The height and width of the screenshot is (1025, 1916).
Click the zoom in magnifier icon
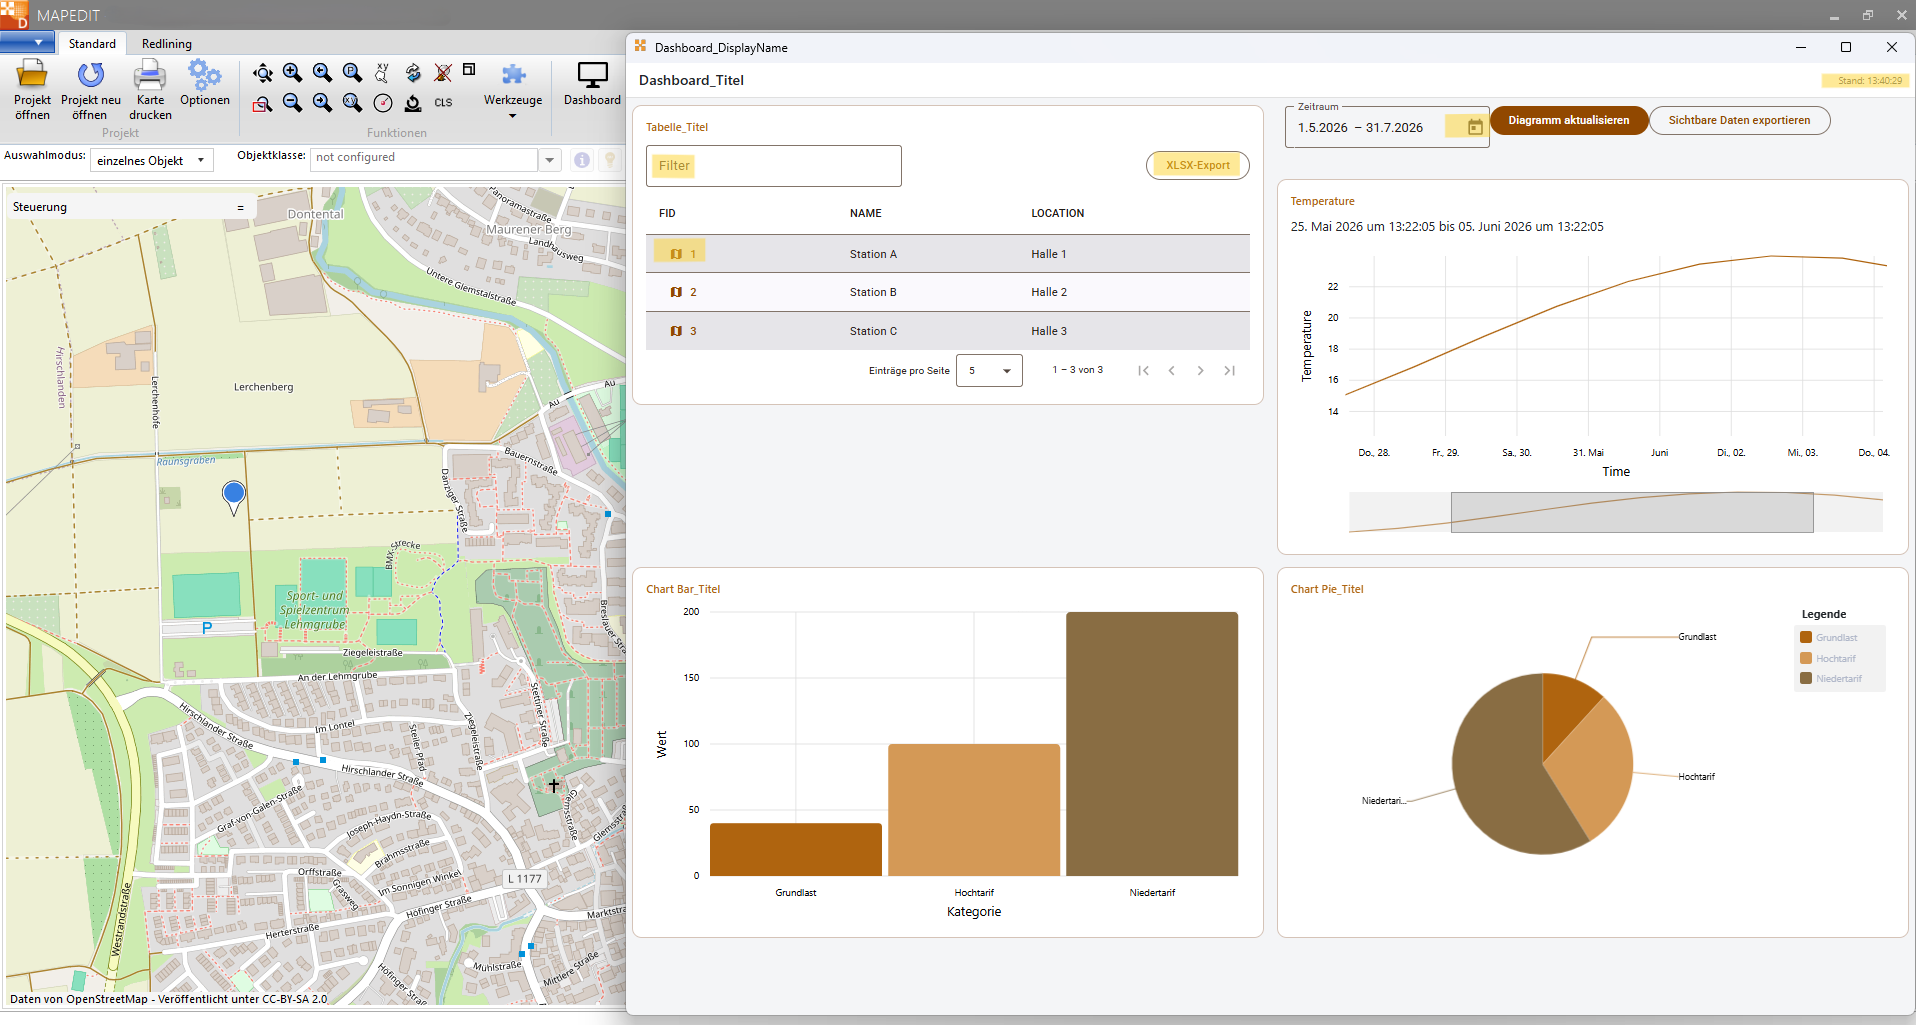pos(292,72)
